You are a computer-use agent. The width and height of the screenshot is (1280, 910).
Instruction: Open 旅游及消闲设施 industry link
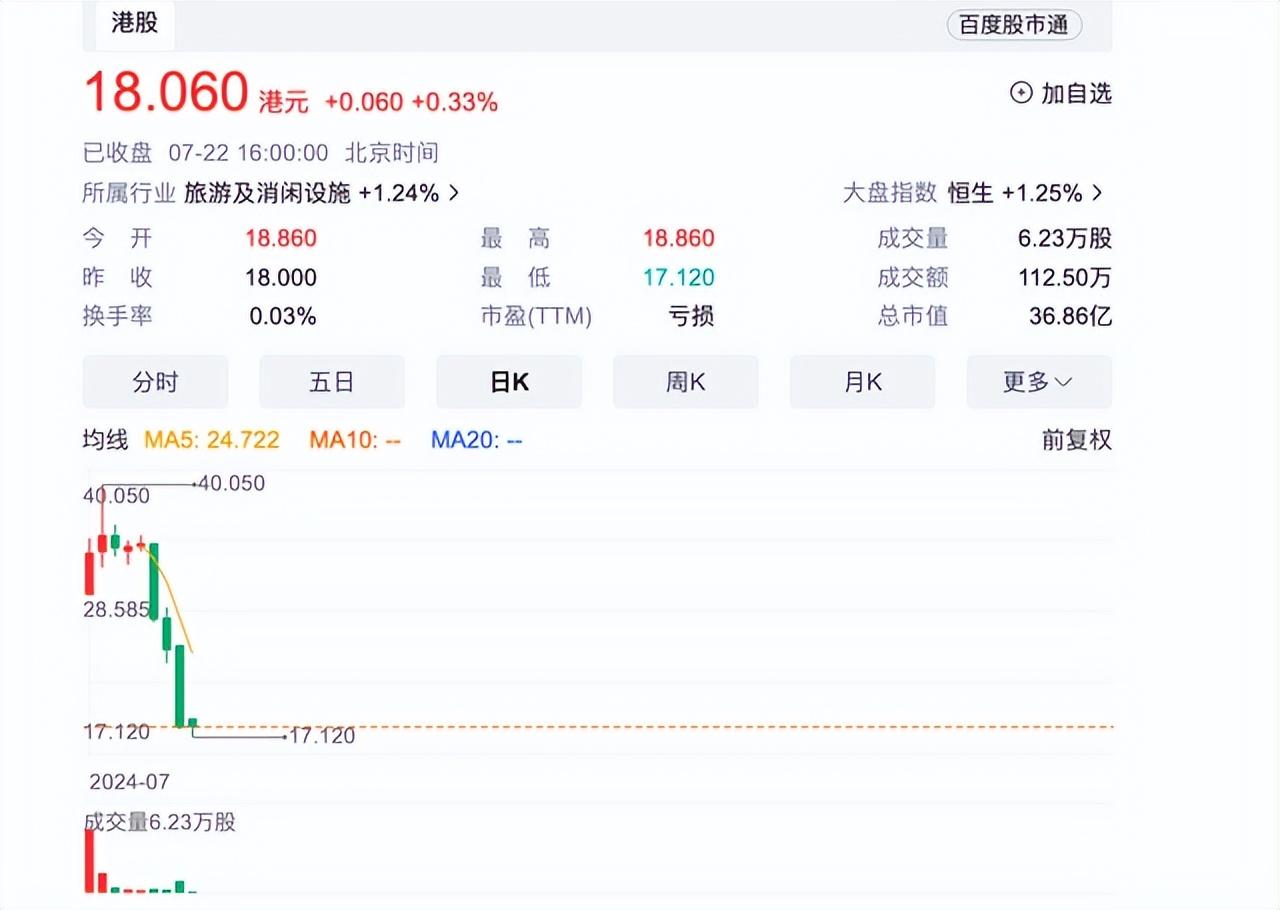tap(267, 193)
